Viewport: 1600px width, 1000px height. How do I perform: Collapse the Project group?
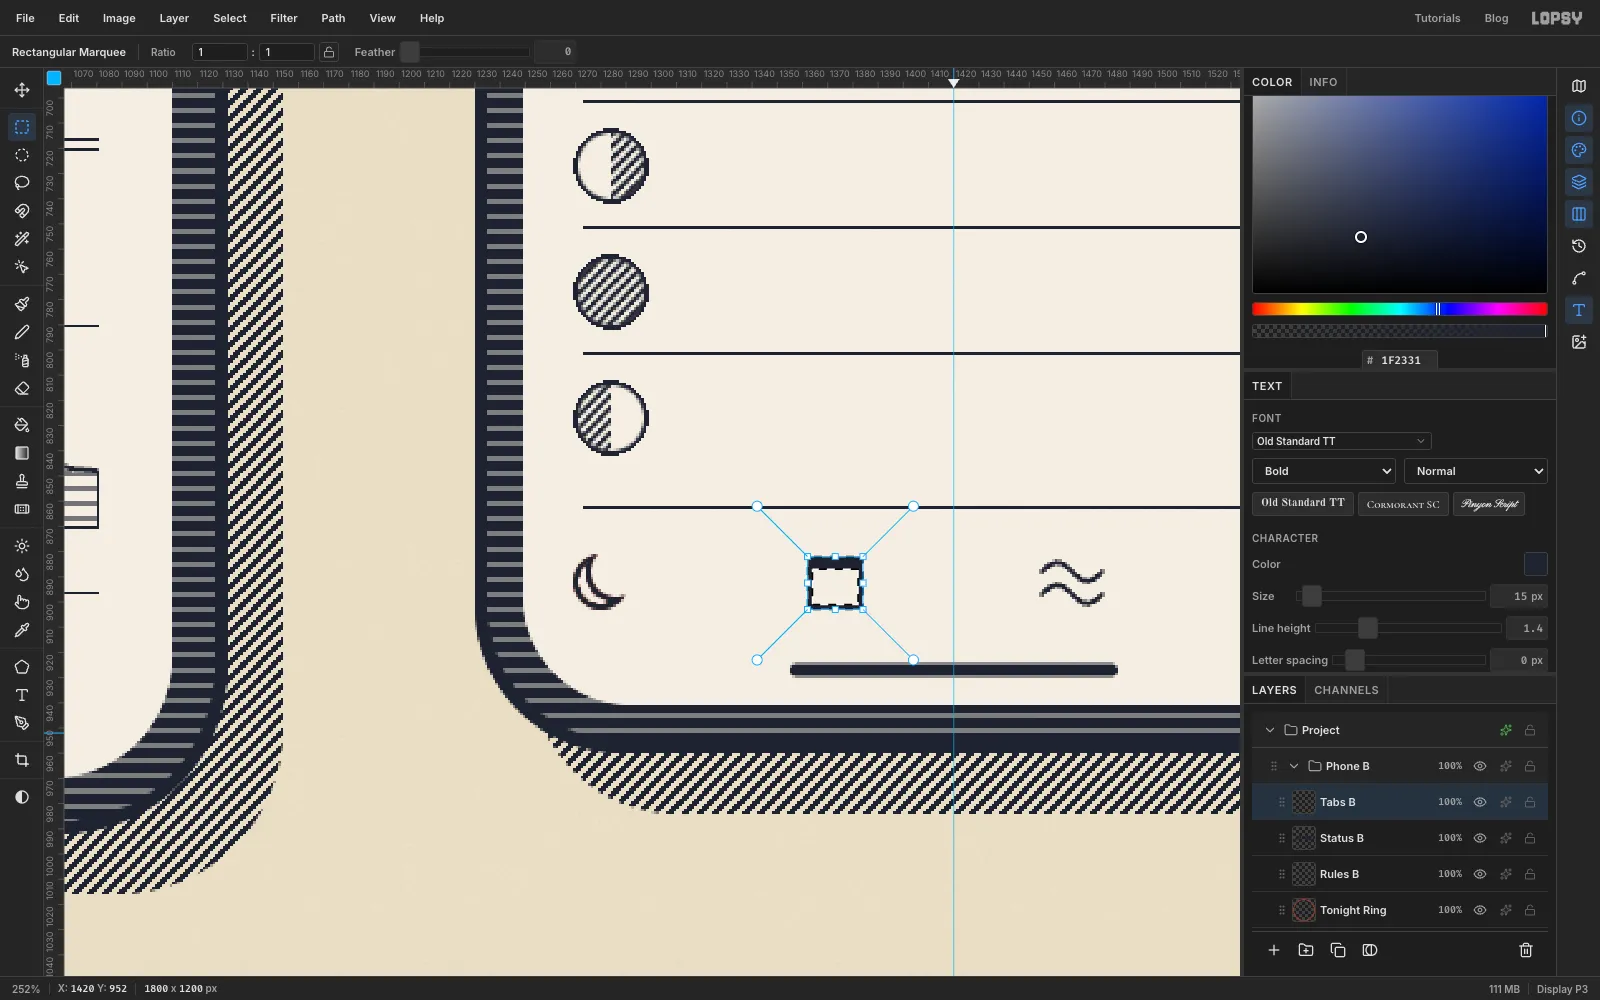1270,730
